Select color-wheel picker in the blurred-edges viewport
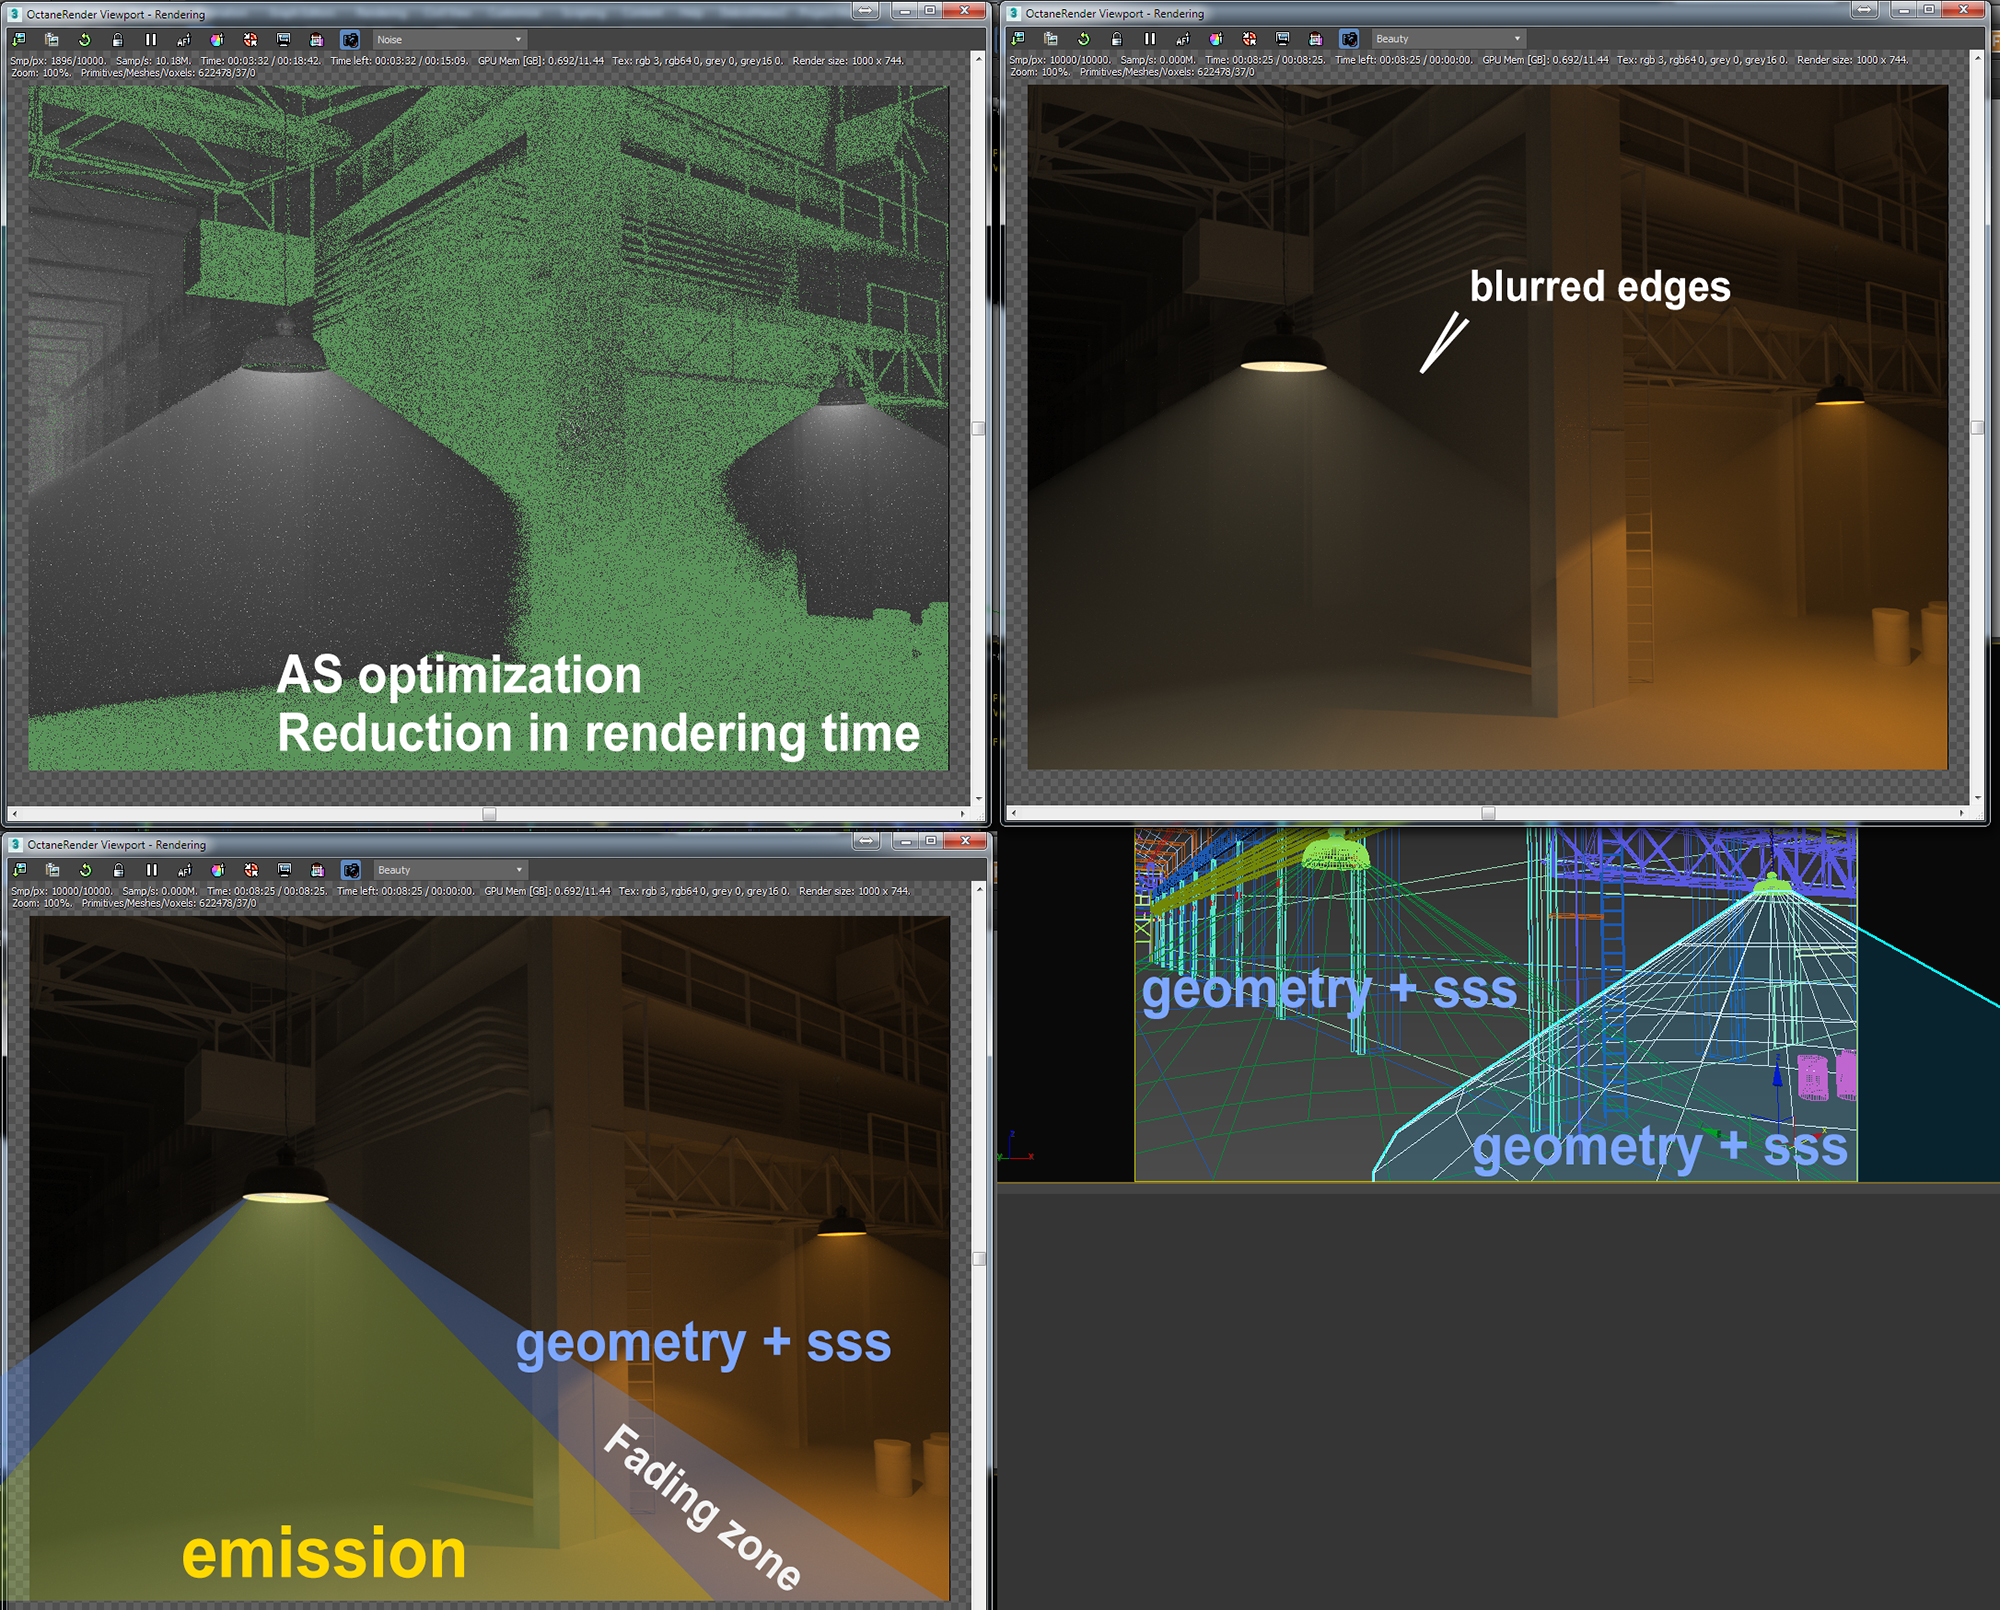 (x=1216, y=39)
